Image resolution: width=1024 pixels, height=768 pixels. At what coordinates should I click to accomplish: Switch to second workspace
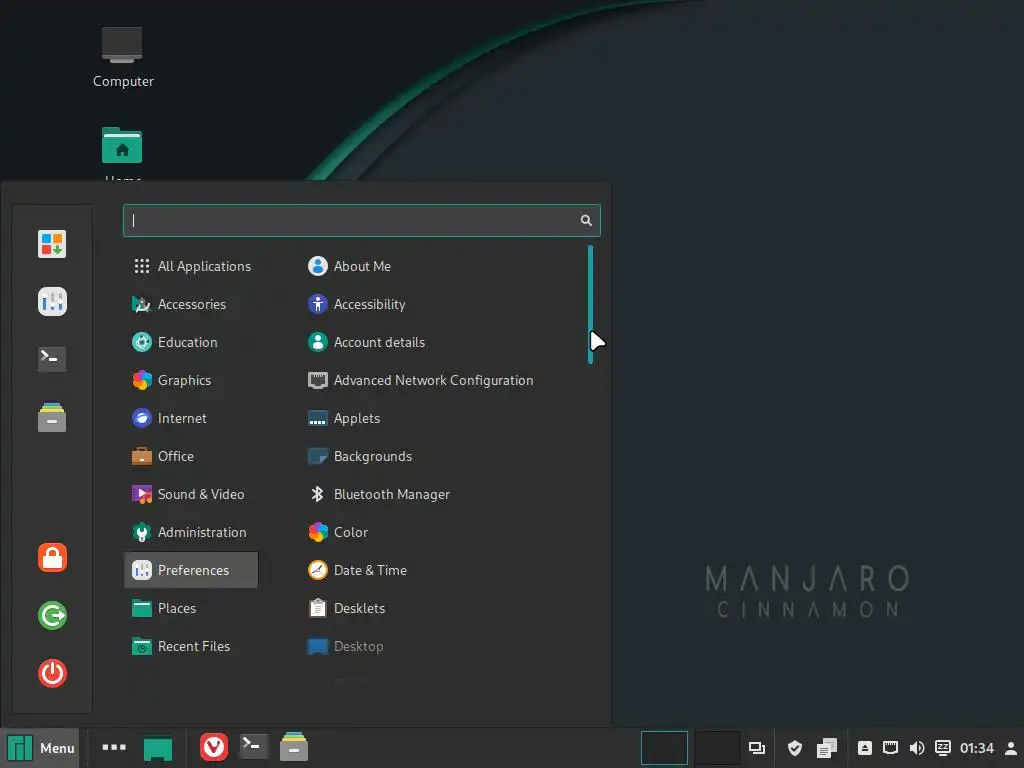click(716, 748)
